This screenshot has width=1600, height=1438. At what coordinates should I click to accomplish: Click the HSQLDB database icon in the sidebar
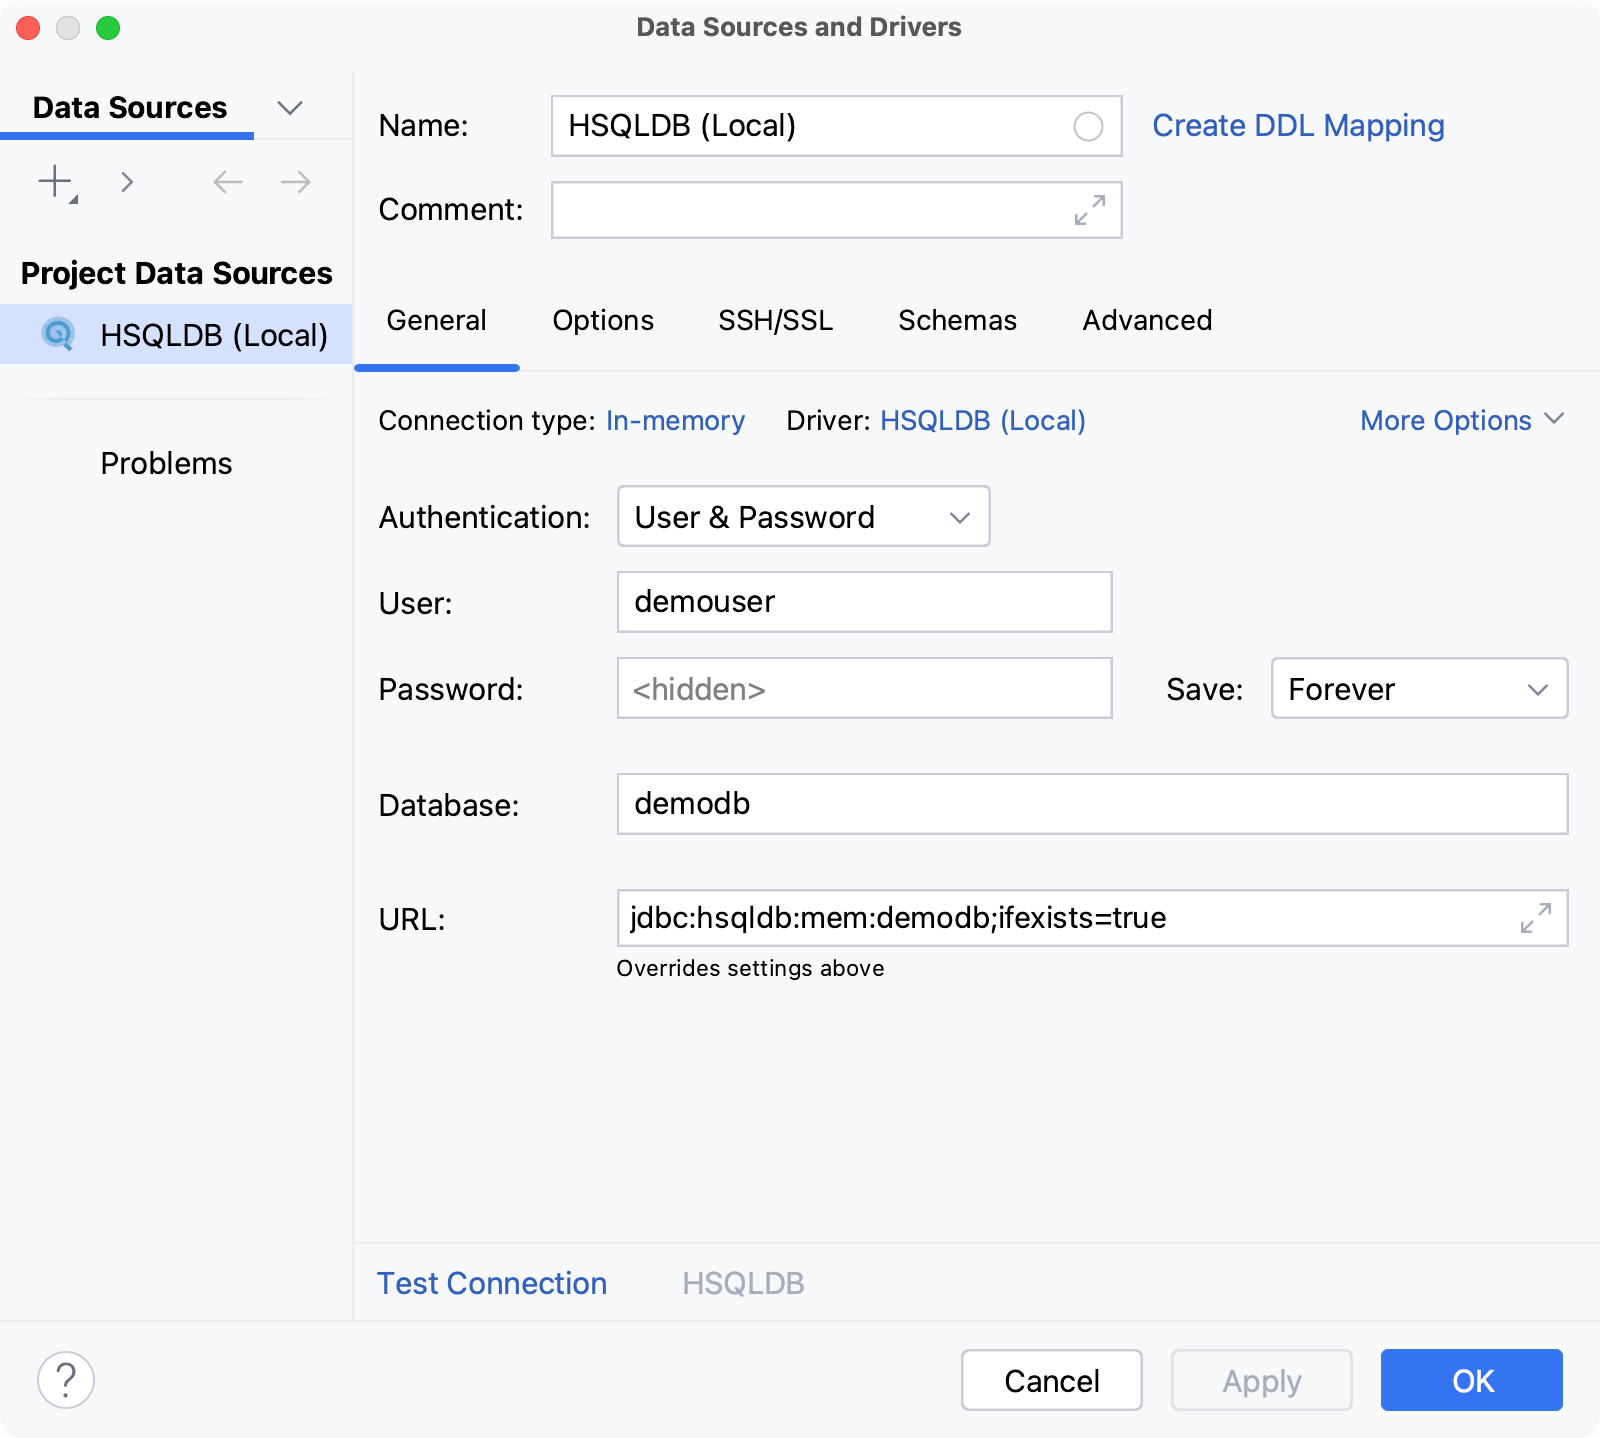pos(58,335)
